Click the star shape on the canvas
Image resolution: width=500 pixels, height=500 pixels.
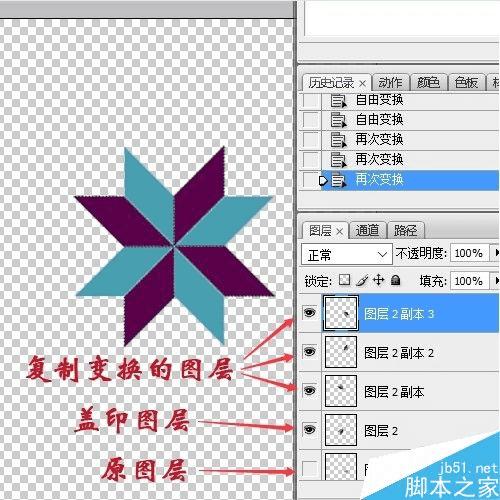click(x=174, y=246)
